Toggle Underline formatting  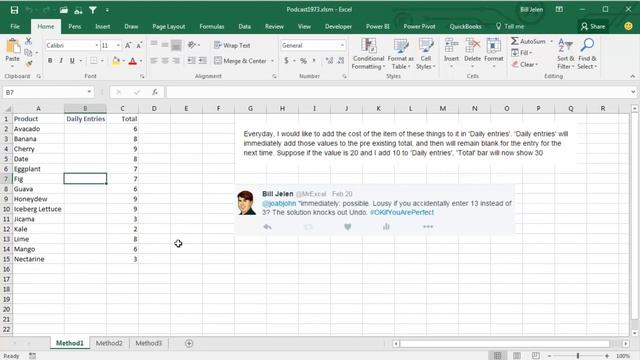(72, 61)
